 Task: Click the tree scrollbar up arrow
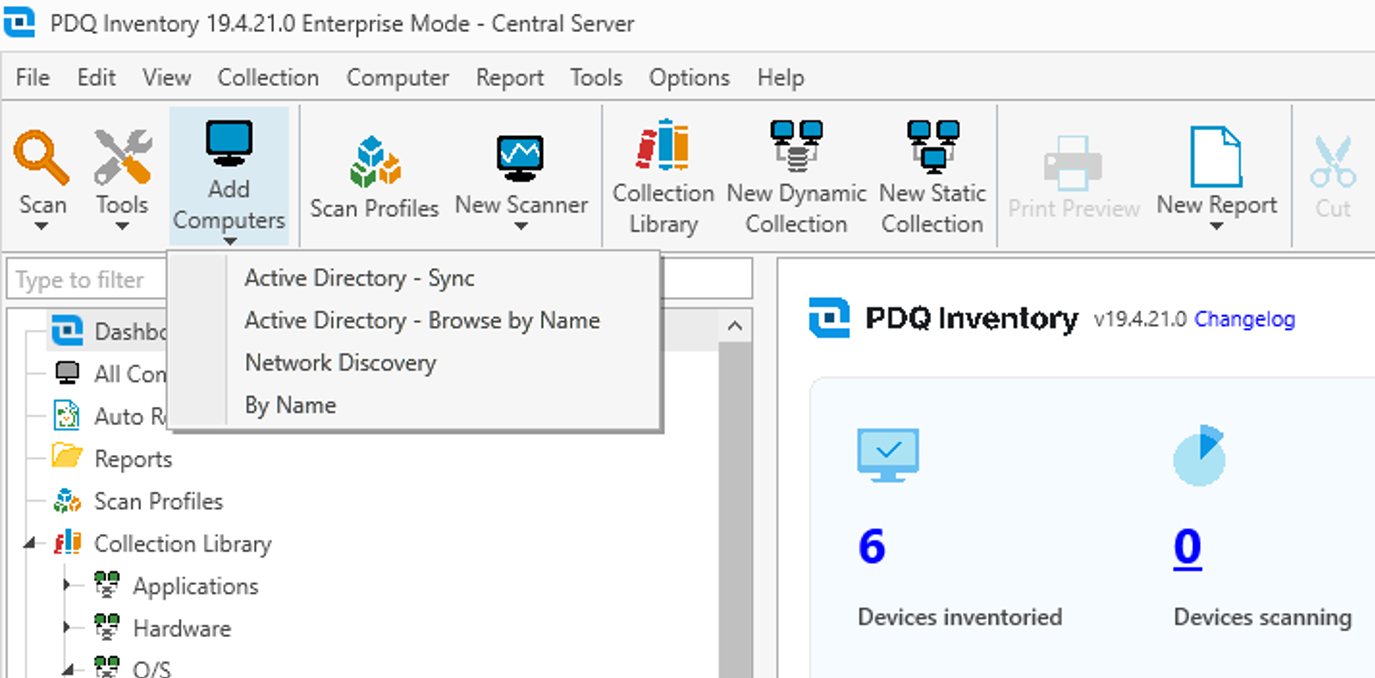pos(735,326)
